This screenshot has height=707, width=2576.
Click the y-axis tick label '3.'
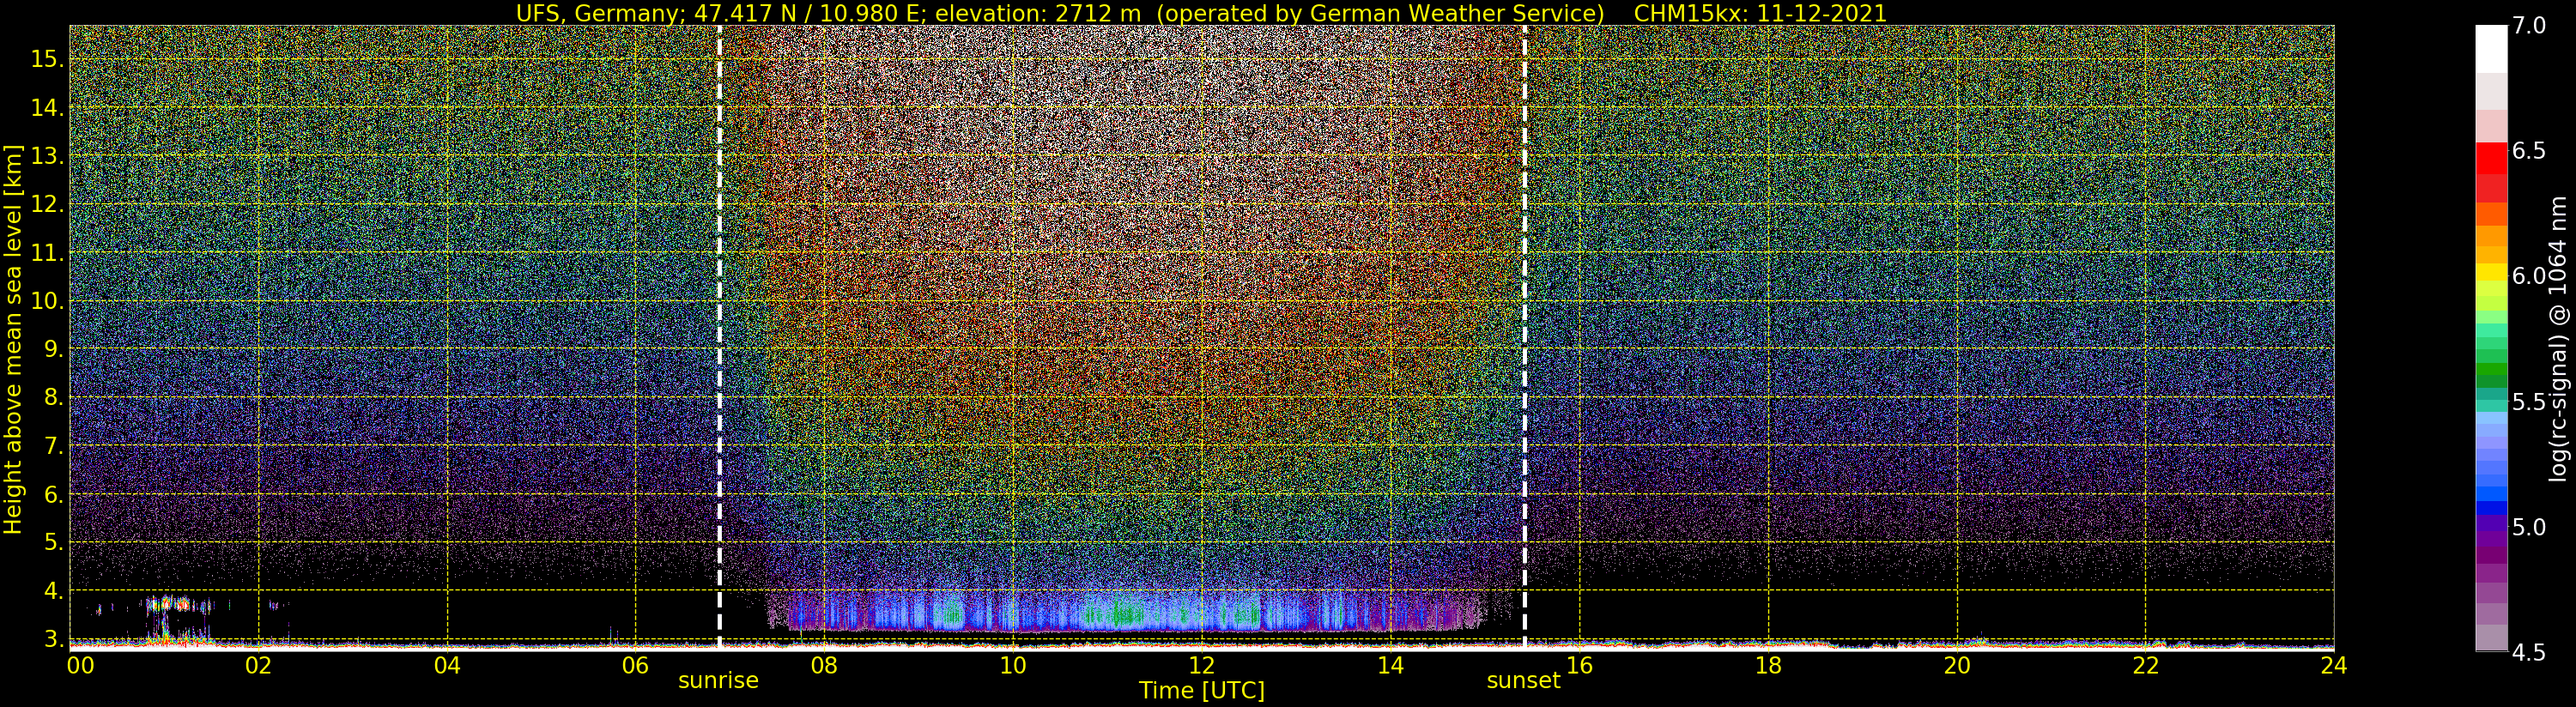tap(52, 639)
